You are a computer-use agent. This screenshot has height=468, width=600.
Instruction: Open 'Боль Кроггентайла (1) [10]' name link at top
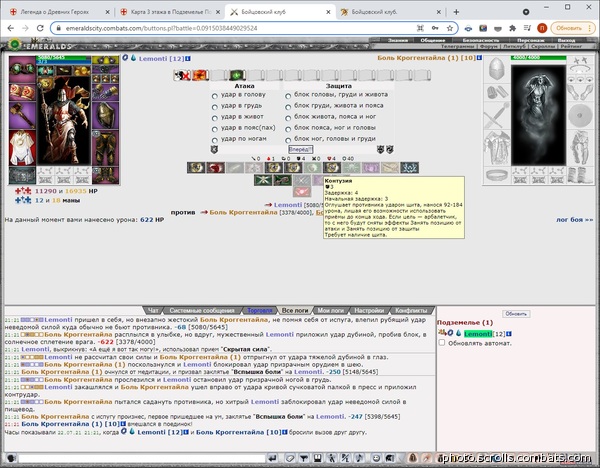426,58
